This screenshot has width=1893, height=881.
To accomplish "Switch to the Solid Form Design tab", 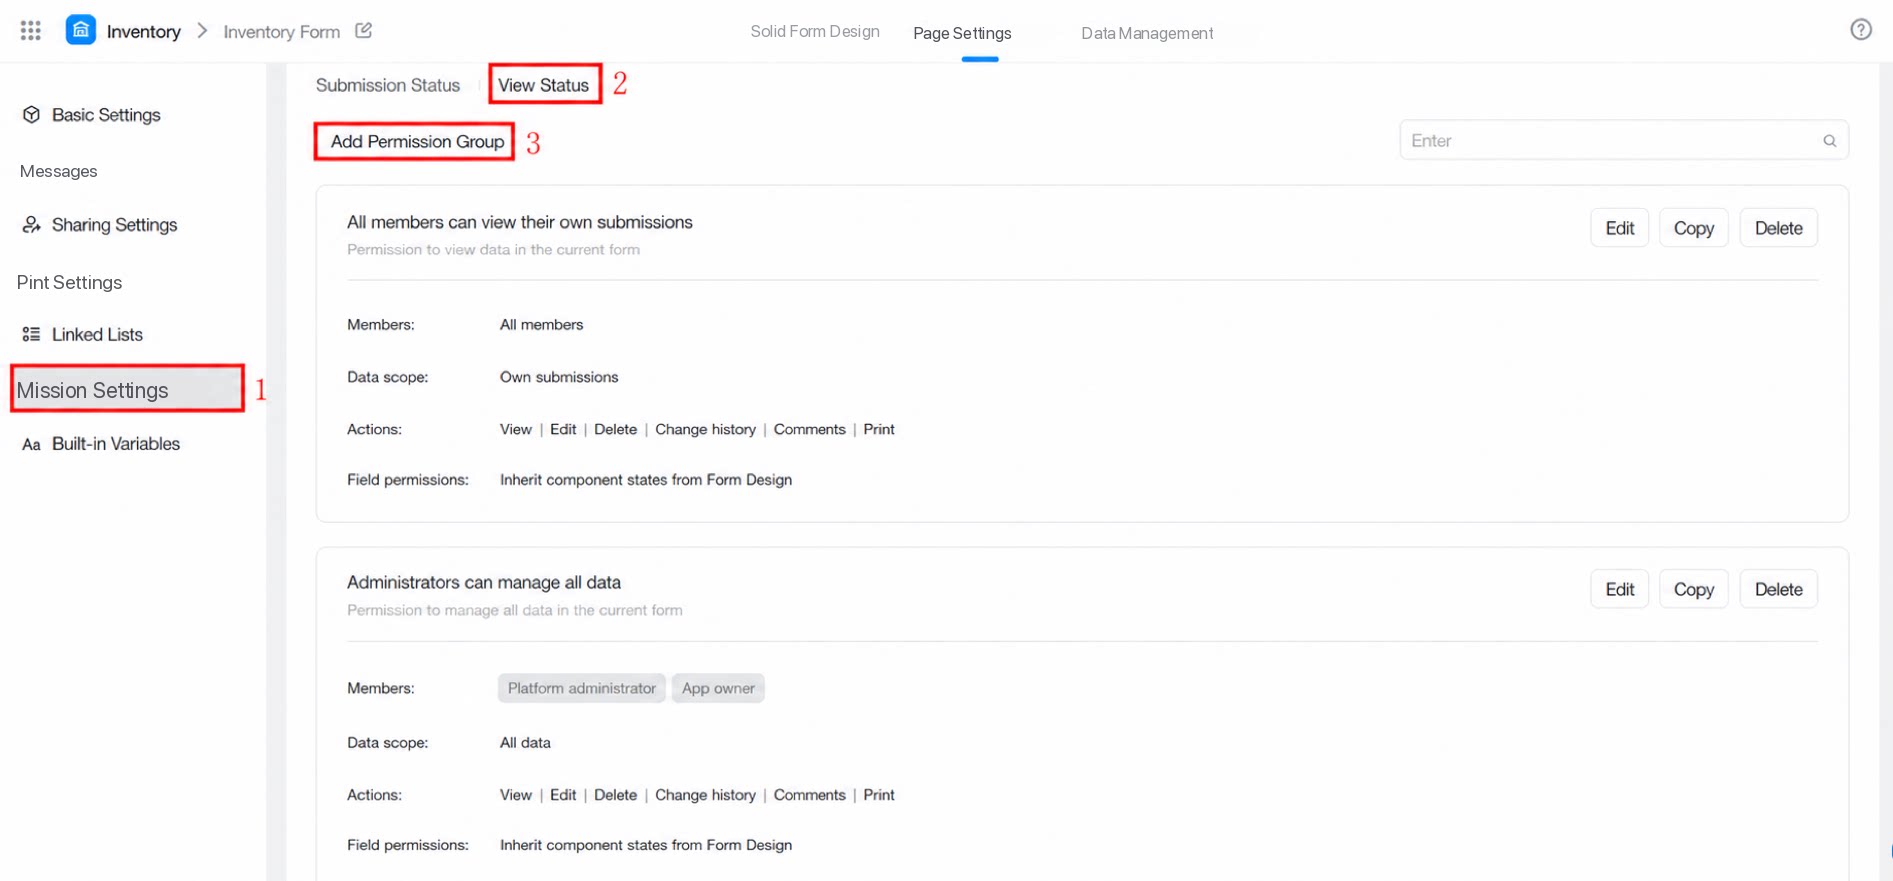I will (815, 31).
